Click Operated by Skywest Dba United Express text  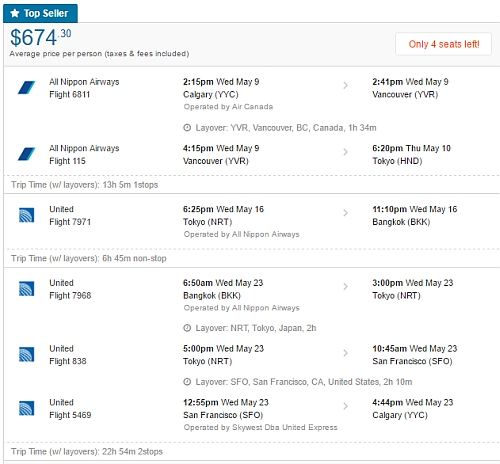[261, 427]
